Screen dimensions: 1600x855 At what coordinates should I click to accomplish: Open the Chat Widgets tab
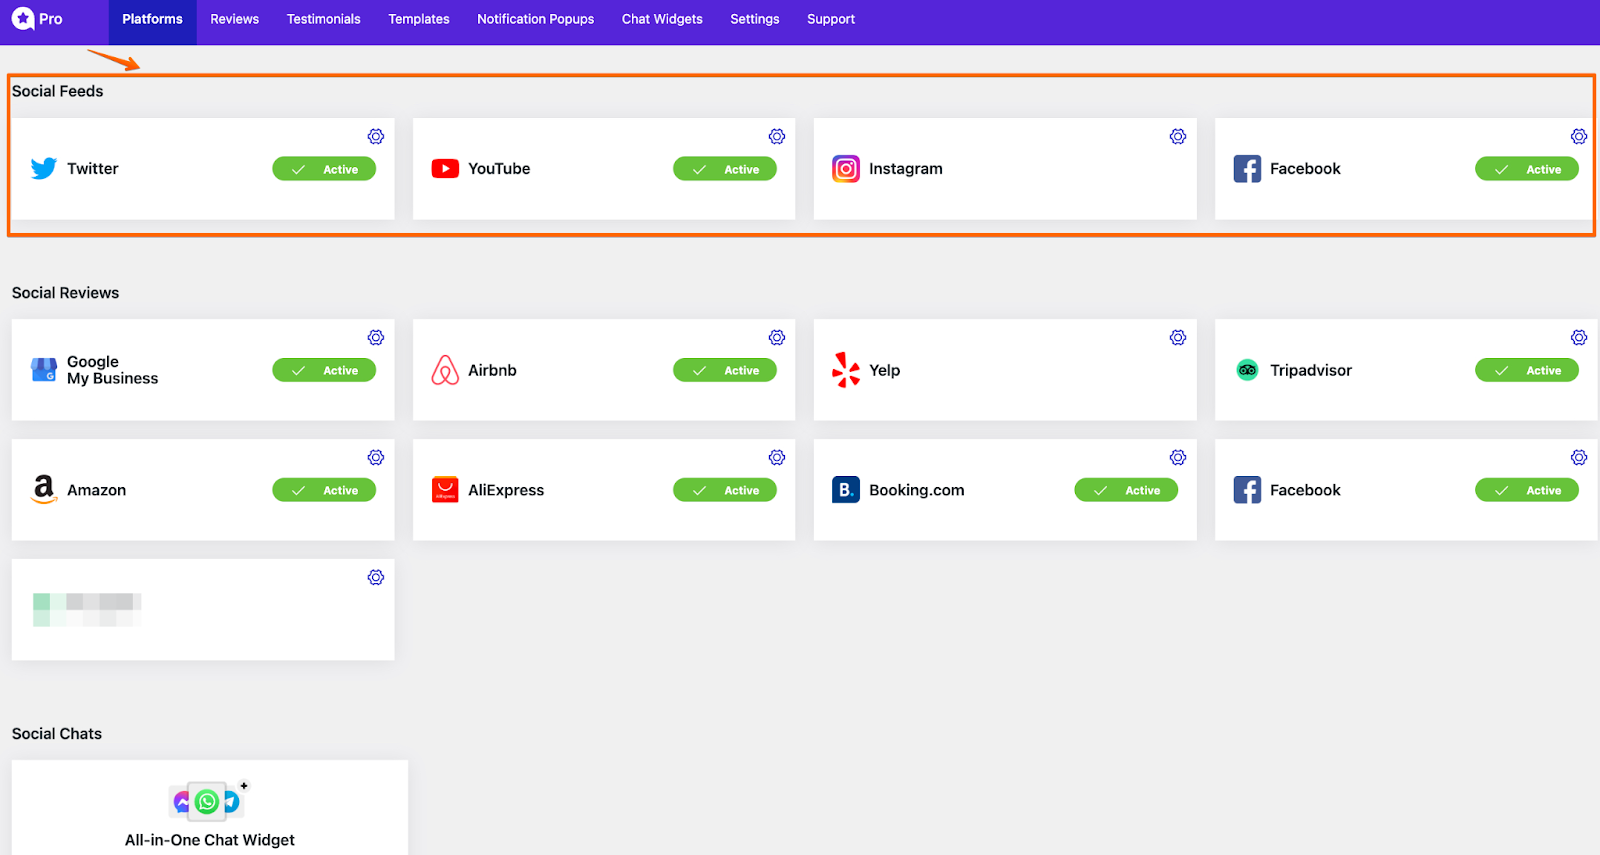tap(662, 19)
